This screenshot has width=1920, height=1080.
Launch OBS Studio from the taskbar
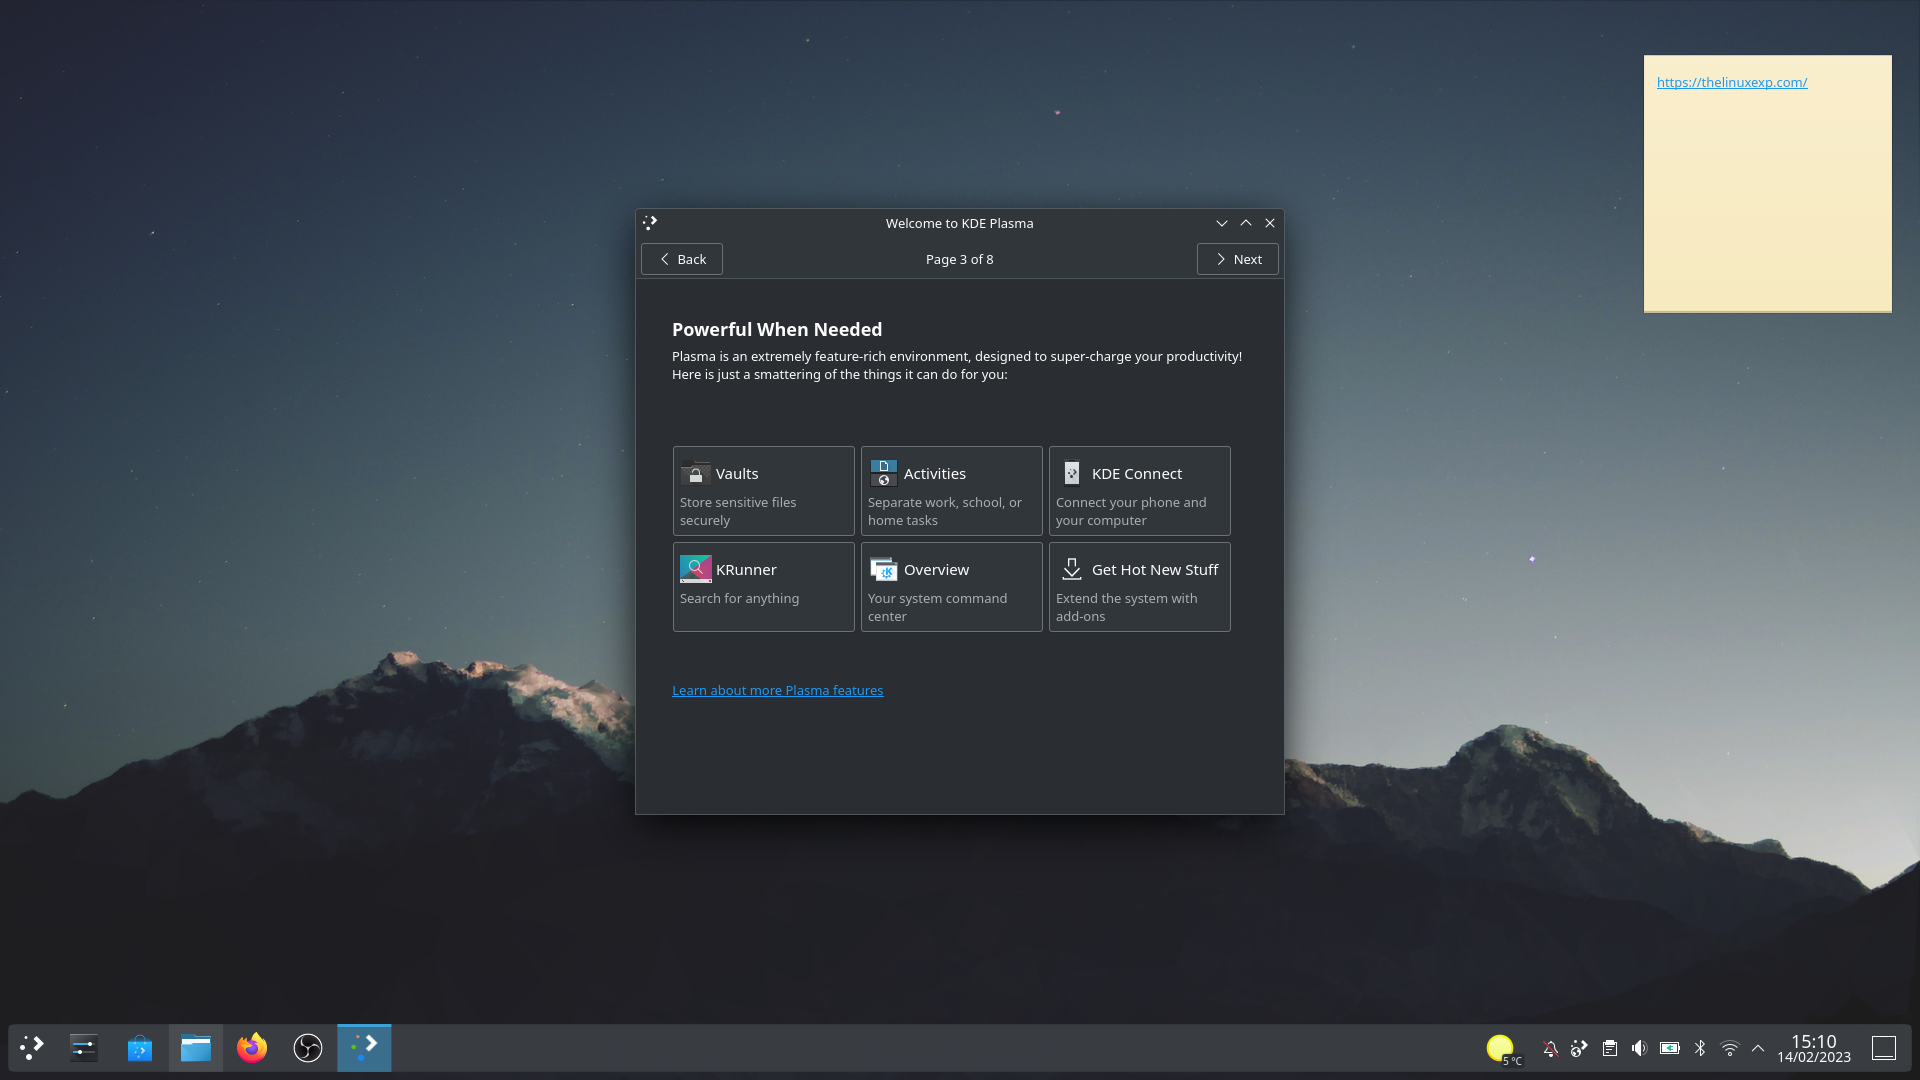tap(308, 1048)
